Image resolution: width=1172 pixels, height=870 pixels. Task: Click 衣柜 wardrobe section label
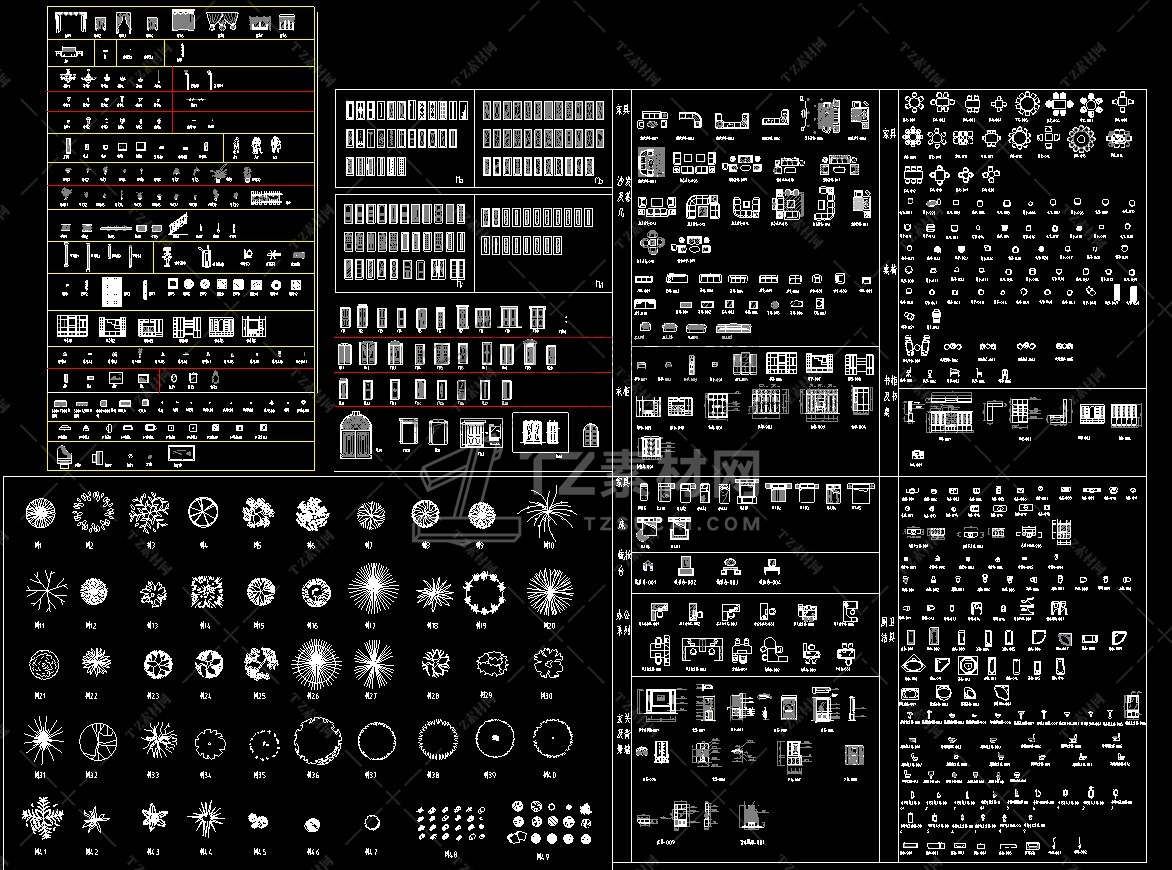pyautogui.click(x=622, y=392)
